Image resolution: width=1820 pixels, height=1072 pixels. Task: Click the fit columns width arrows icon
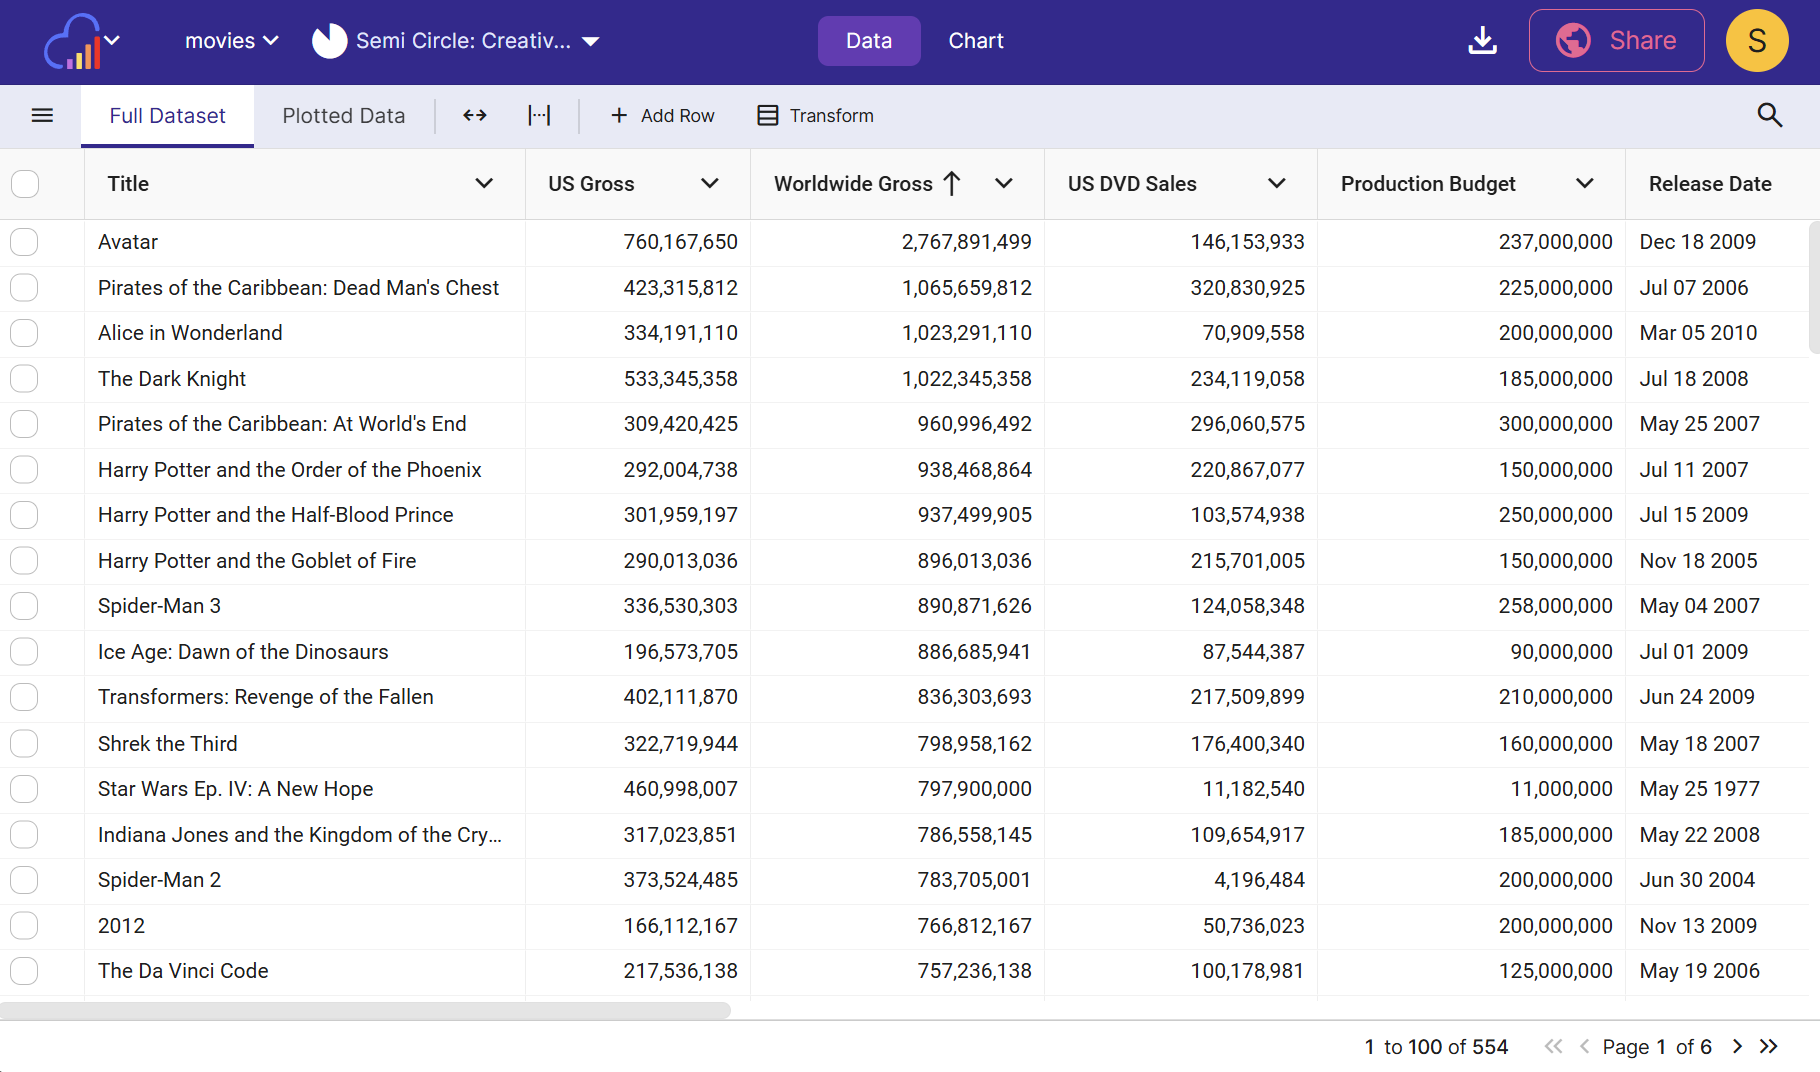[x=475, y=116]
